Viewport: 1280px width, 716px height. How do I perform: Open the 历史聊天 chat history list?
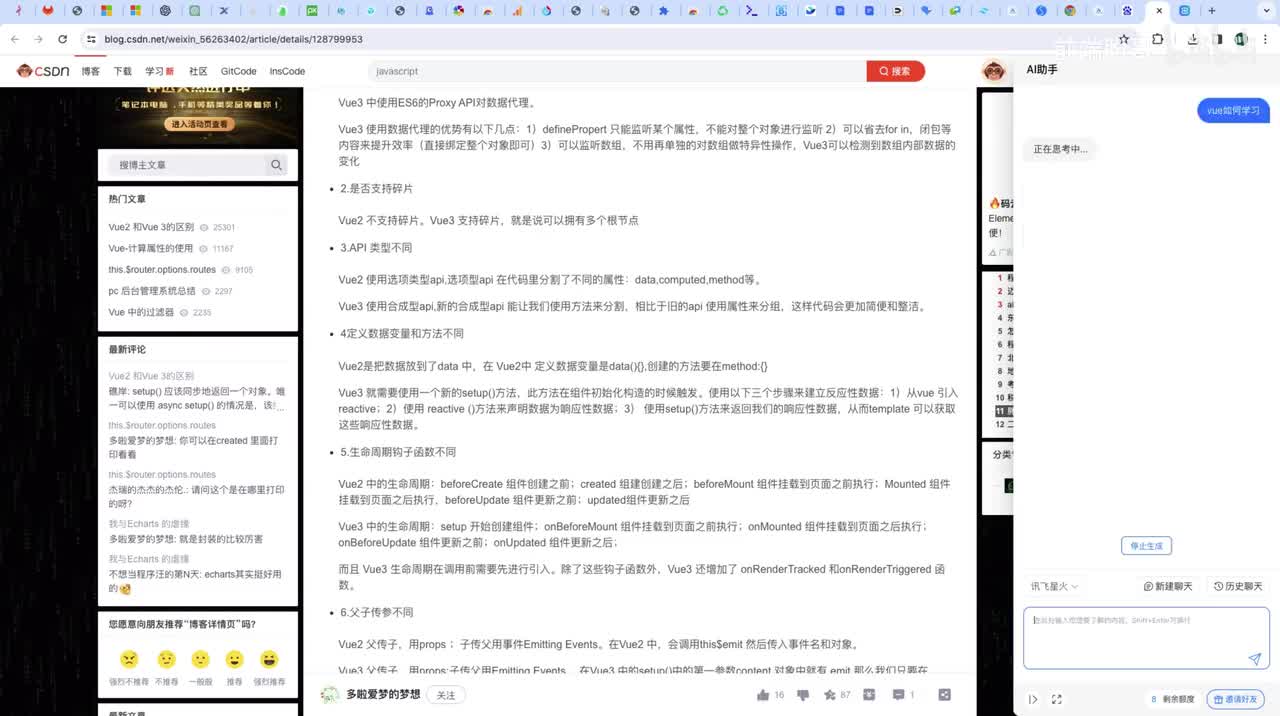(x=1238, y=587)
